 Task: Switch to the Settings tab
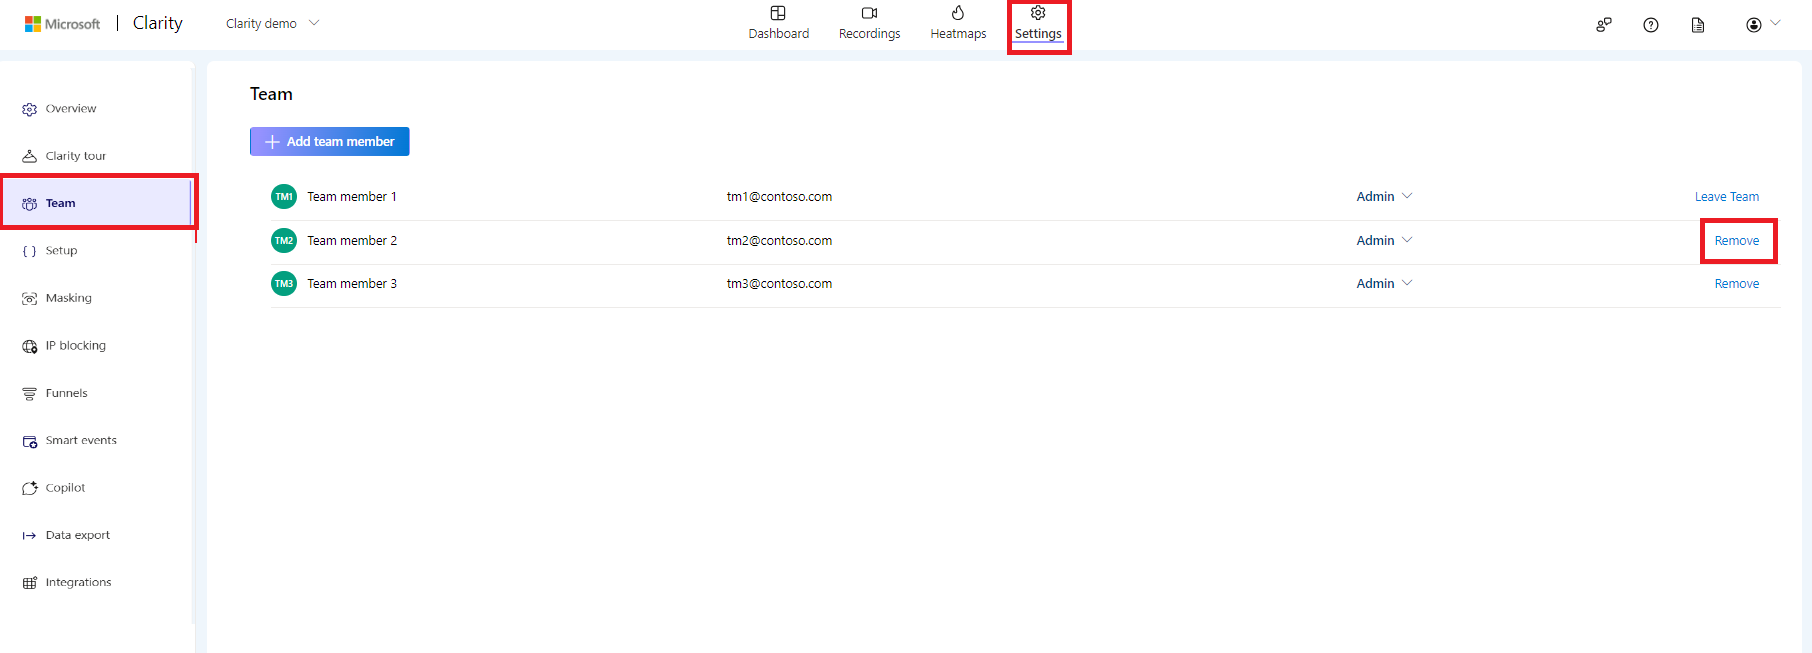click(x=1038, y=24)
